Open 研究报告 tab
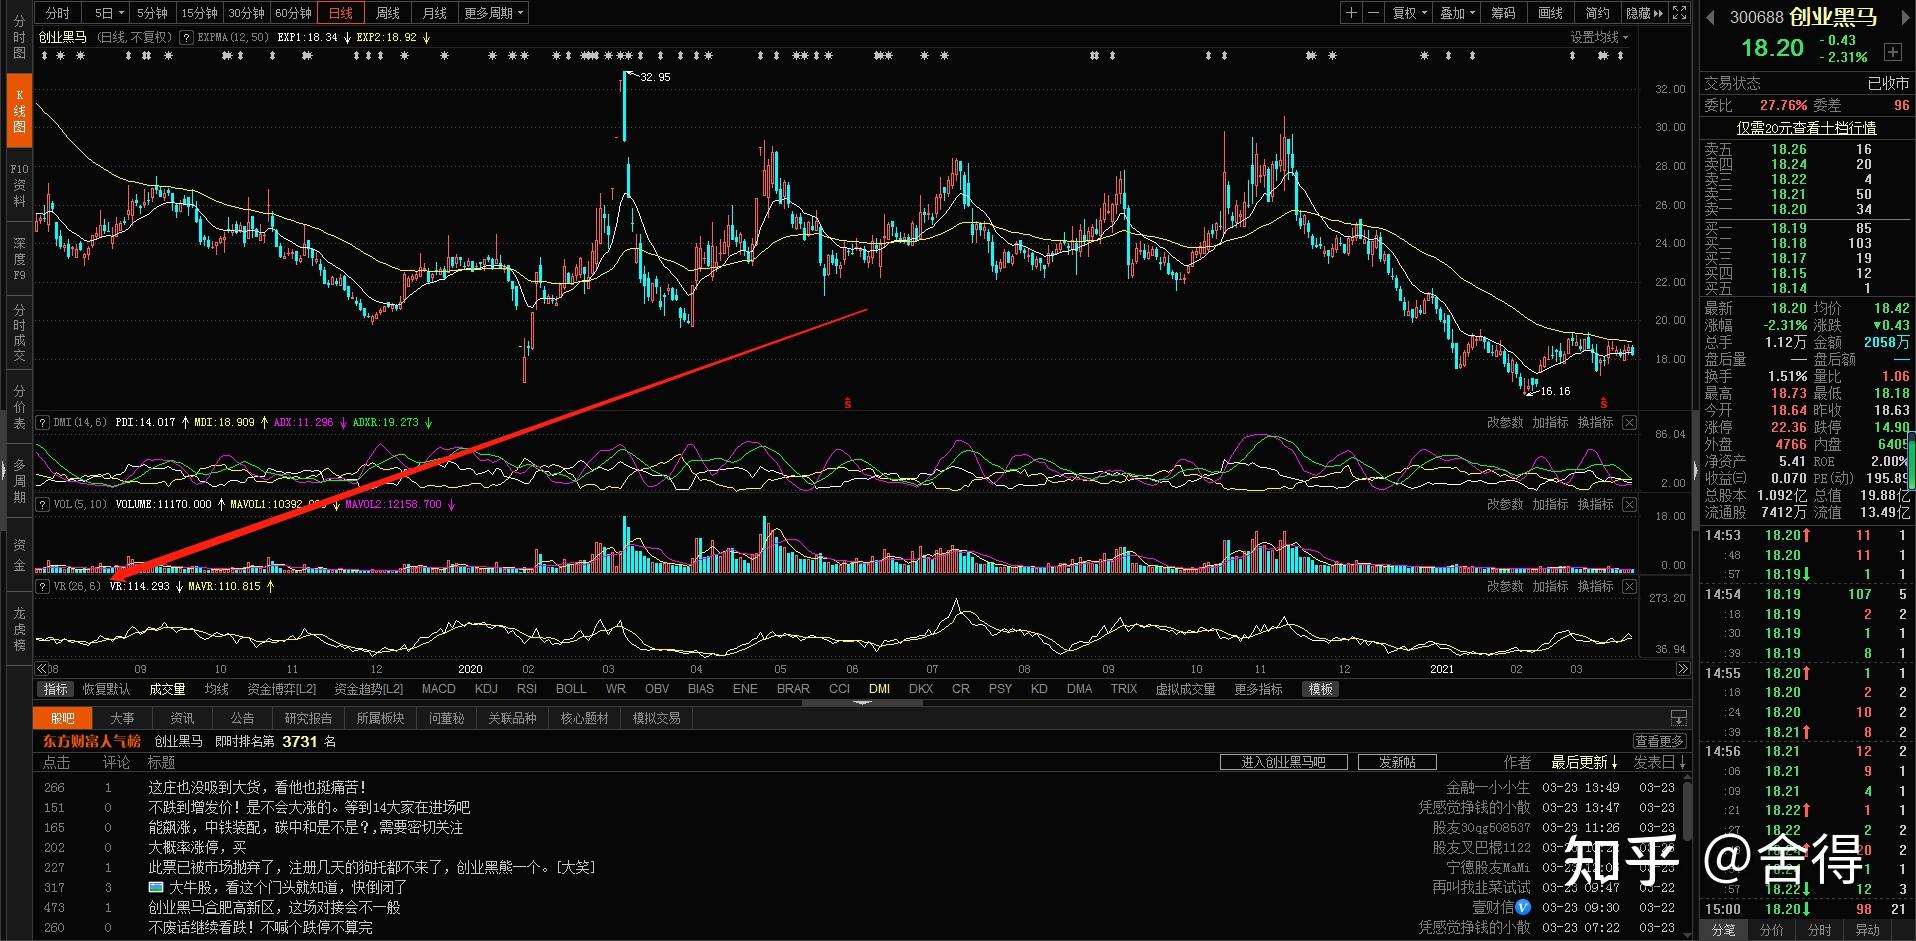Viewport: 1916px width, 941px height. pyautogui.click(x=308, y=718)
